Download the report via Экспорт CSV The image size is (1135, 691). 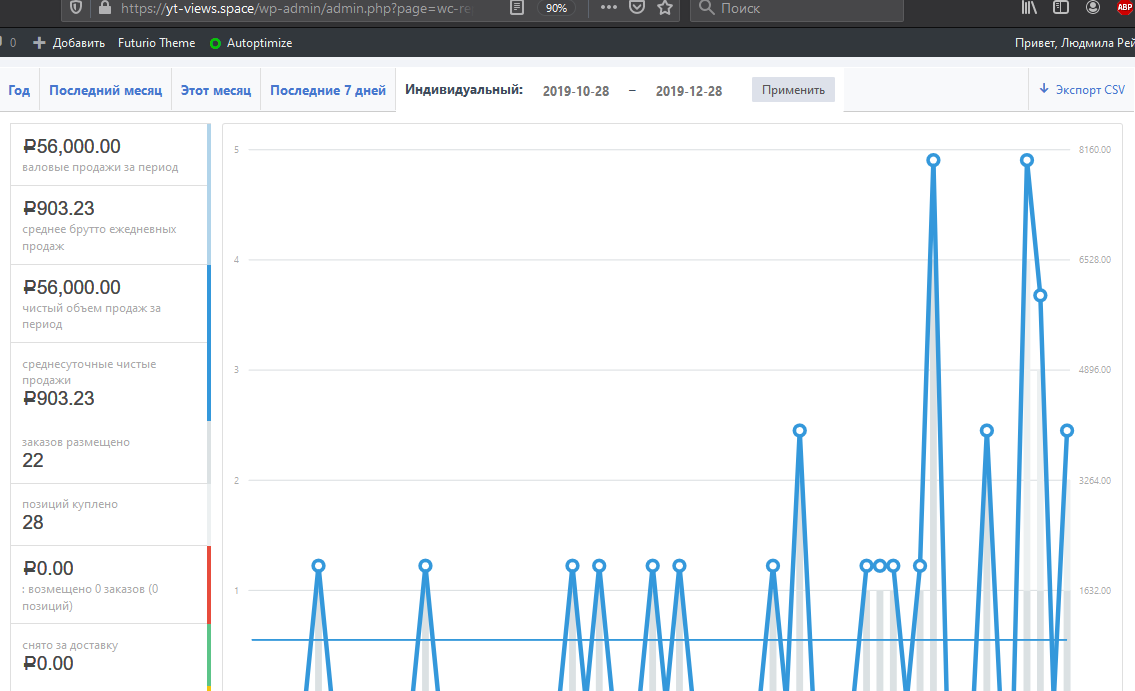[x=1081, y=90]
